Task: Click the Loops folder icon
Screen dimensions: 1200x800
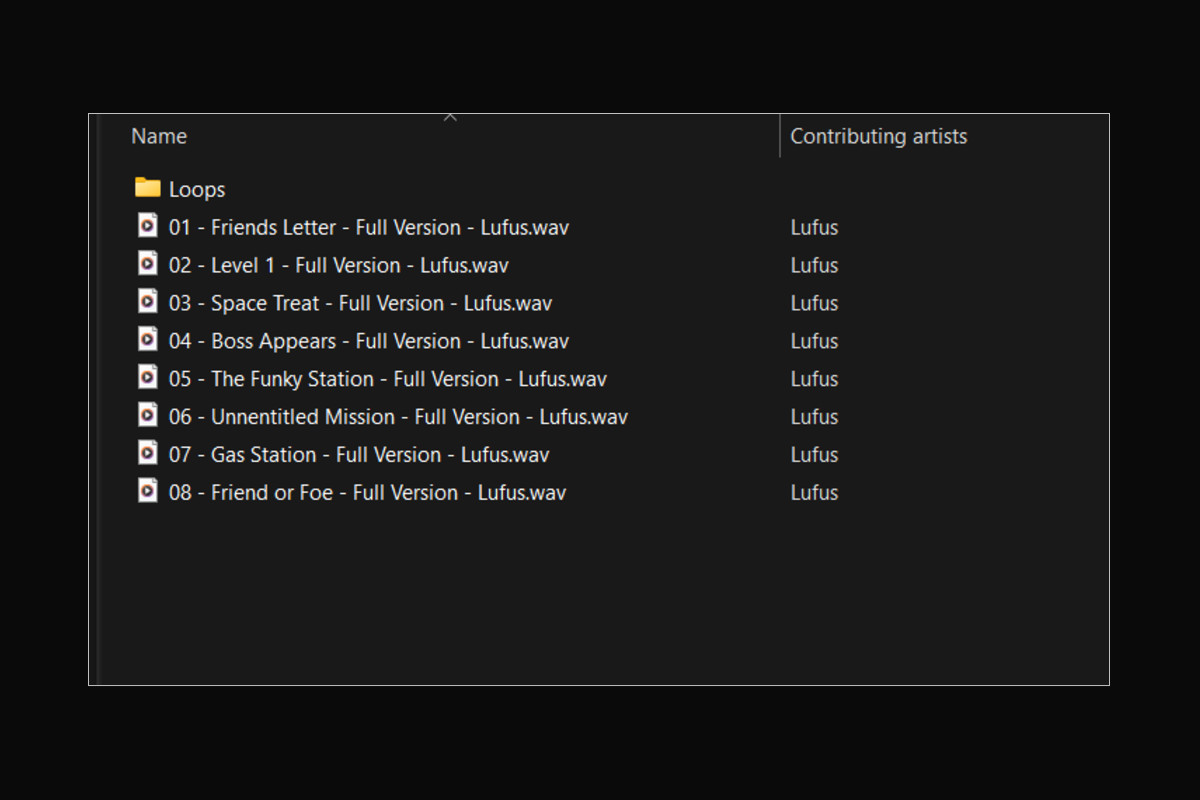Action: tap(148, 188)
